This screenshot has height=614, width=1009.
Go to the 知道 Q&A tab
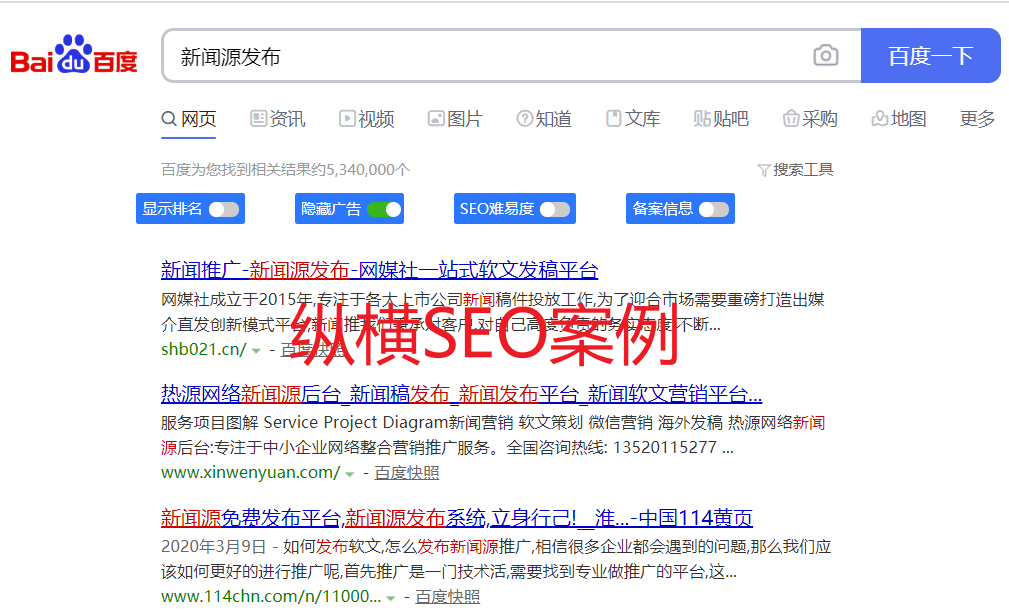click(544, 119)
